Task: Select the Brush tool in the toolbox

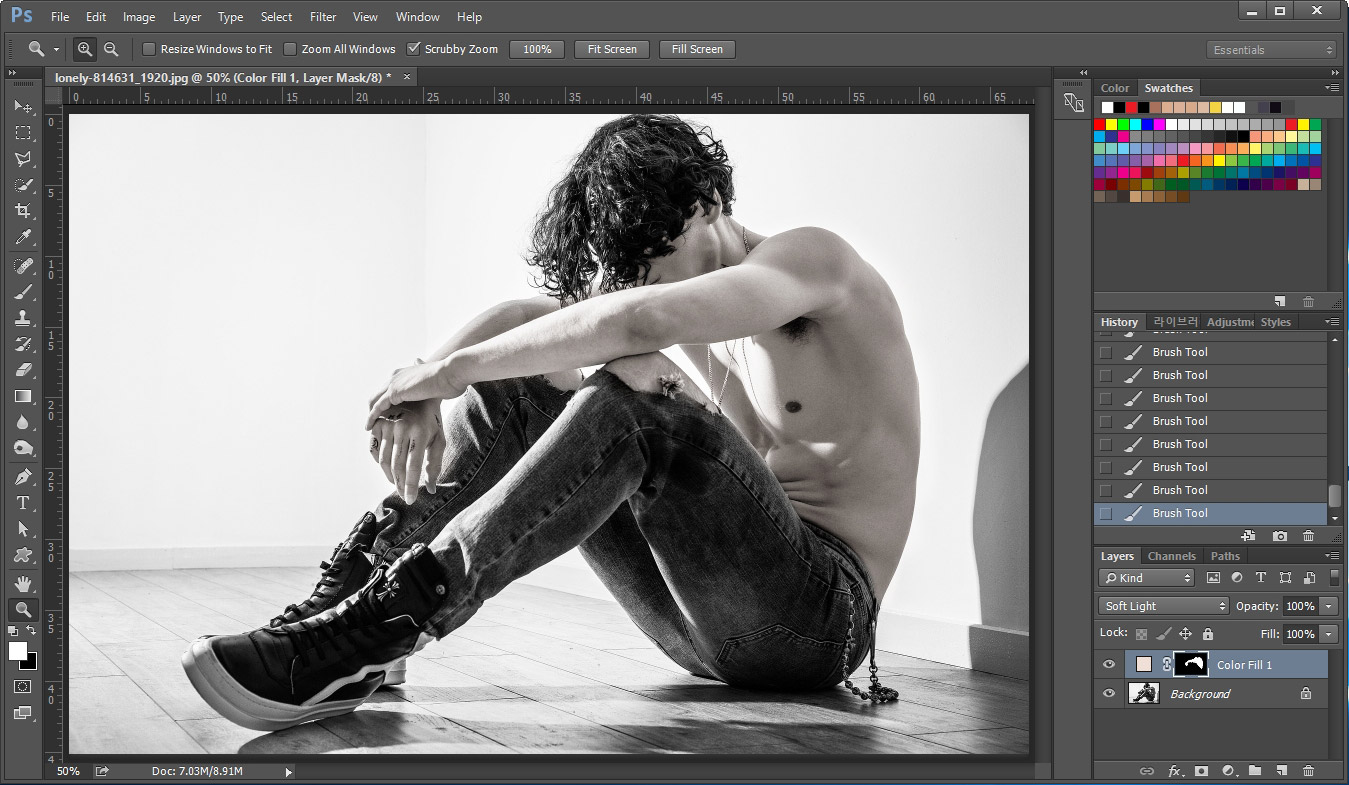Action: click(x=22, y=292)
